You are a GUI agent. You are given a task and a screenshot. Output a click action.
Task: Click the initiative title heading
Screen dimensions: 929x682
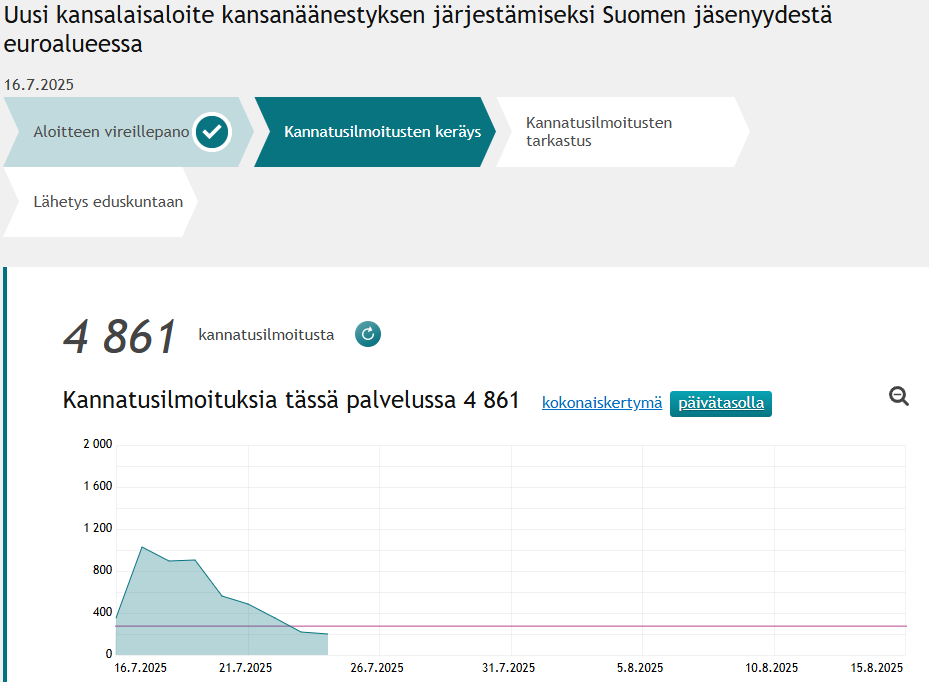[417, 29]
